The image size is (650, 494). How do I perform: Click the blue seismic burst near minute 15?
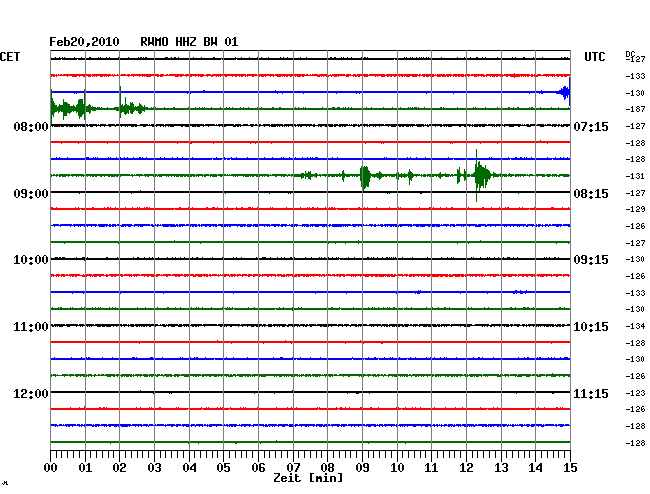[x=565, y=92]
